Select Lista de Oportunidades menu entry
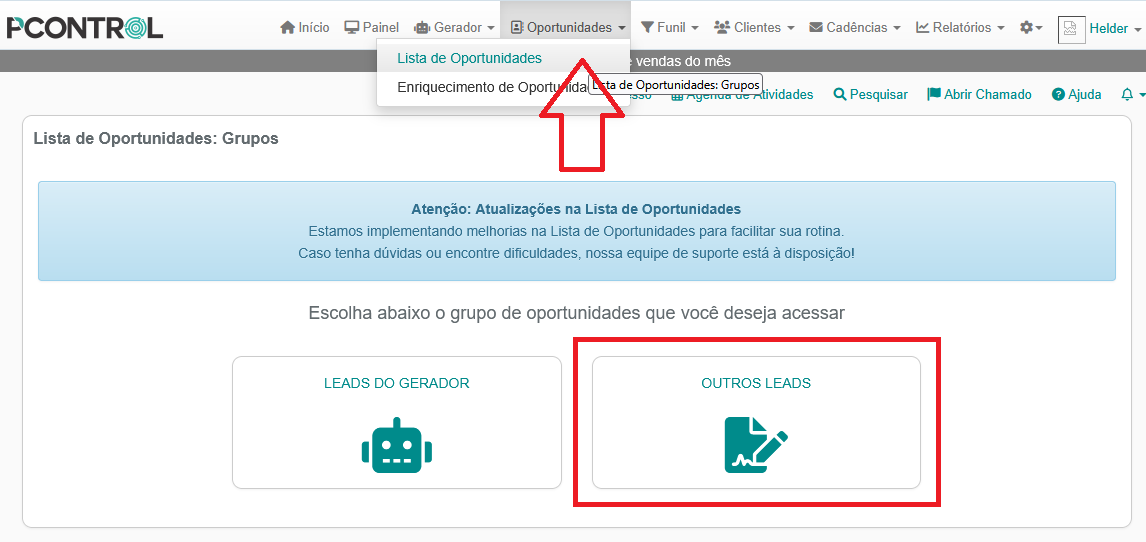 coord(469,58)
